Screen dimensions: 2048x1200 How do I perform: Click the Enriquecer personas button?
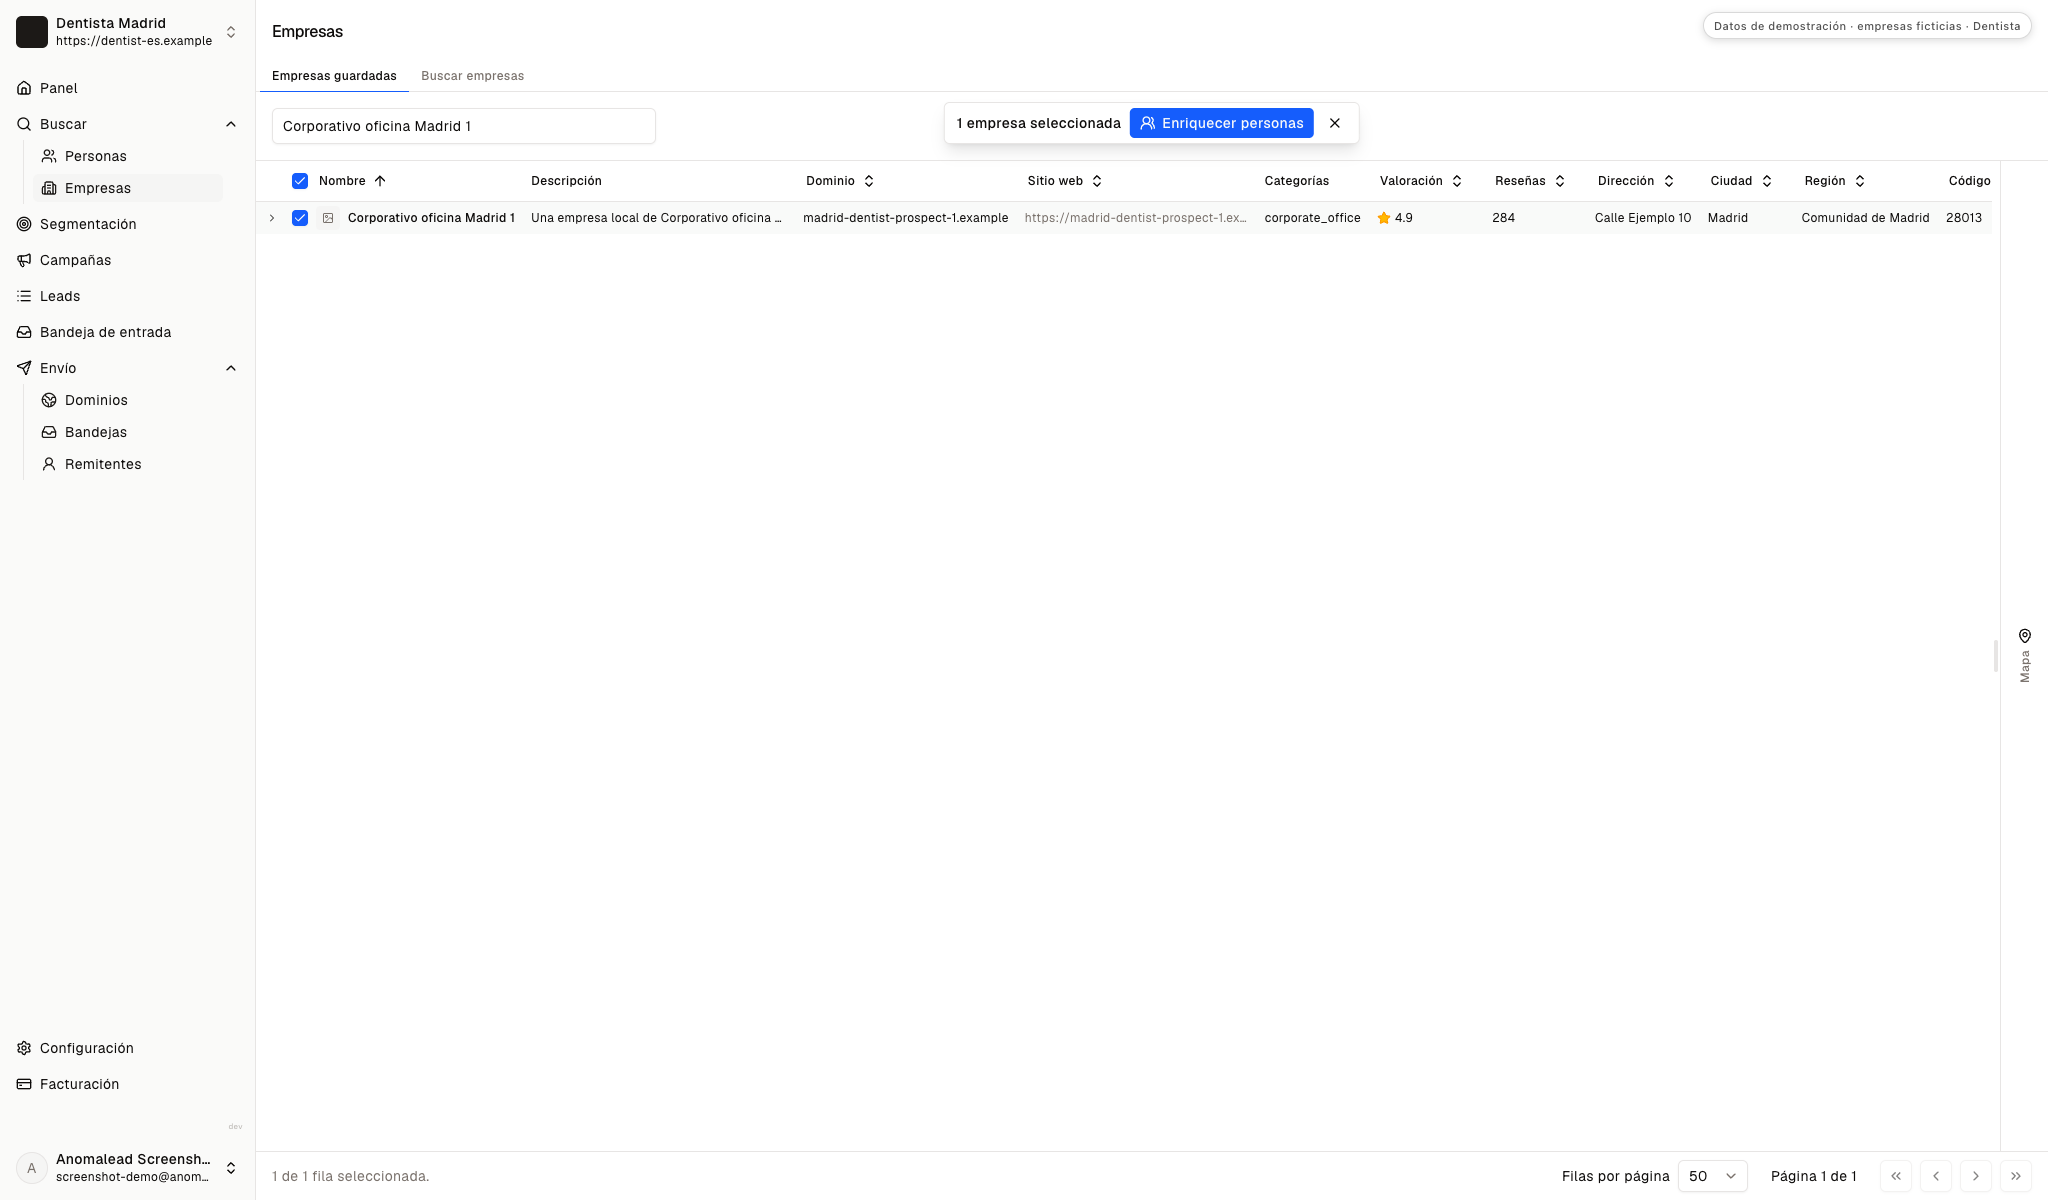[1222, 123]
